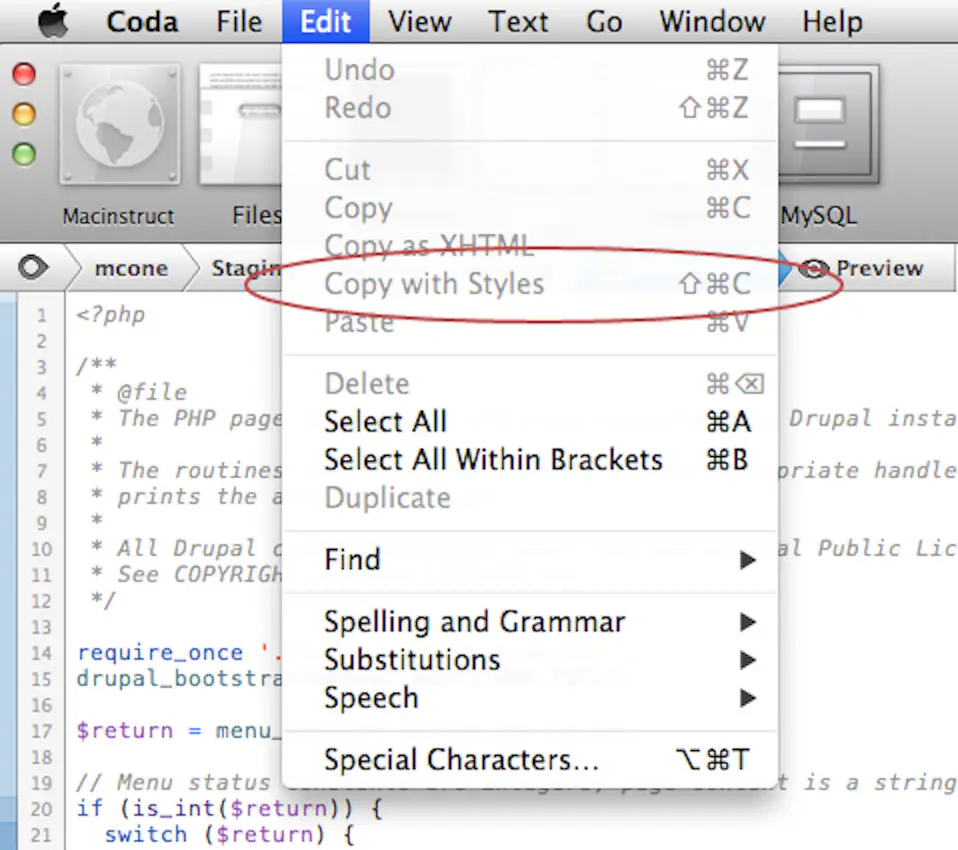
Task: Open the Apple menu
Action: point(52,21)
